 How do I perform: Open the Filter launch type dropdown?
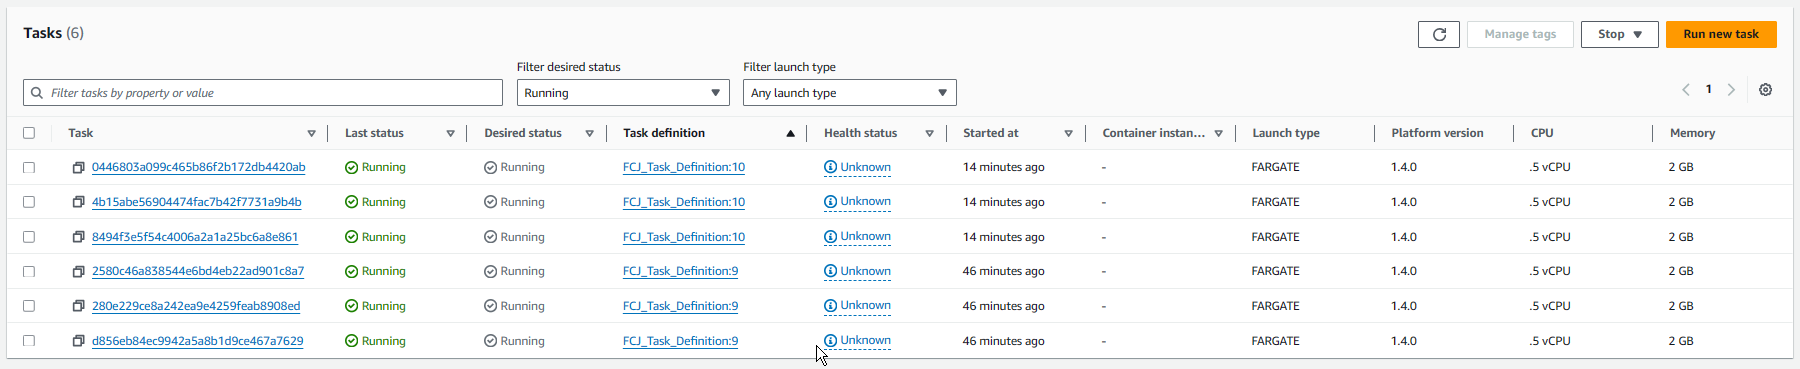tap(850, 93)
